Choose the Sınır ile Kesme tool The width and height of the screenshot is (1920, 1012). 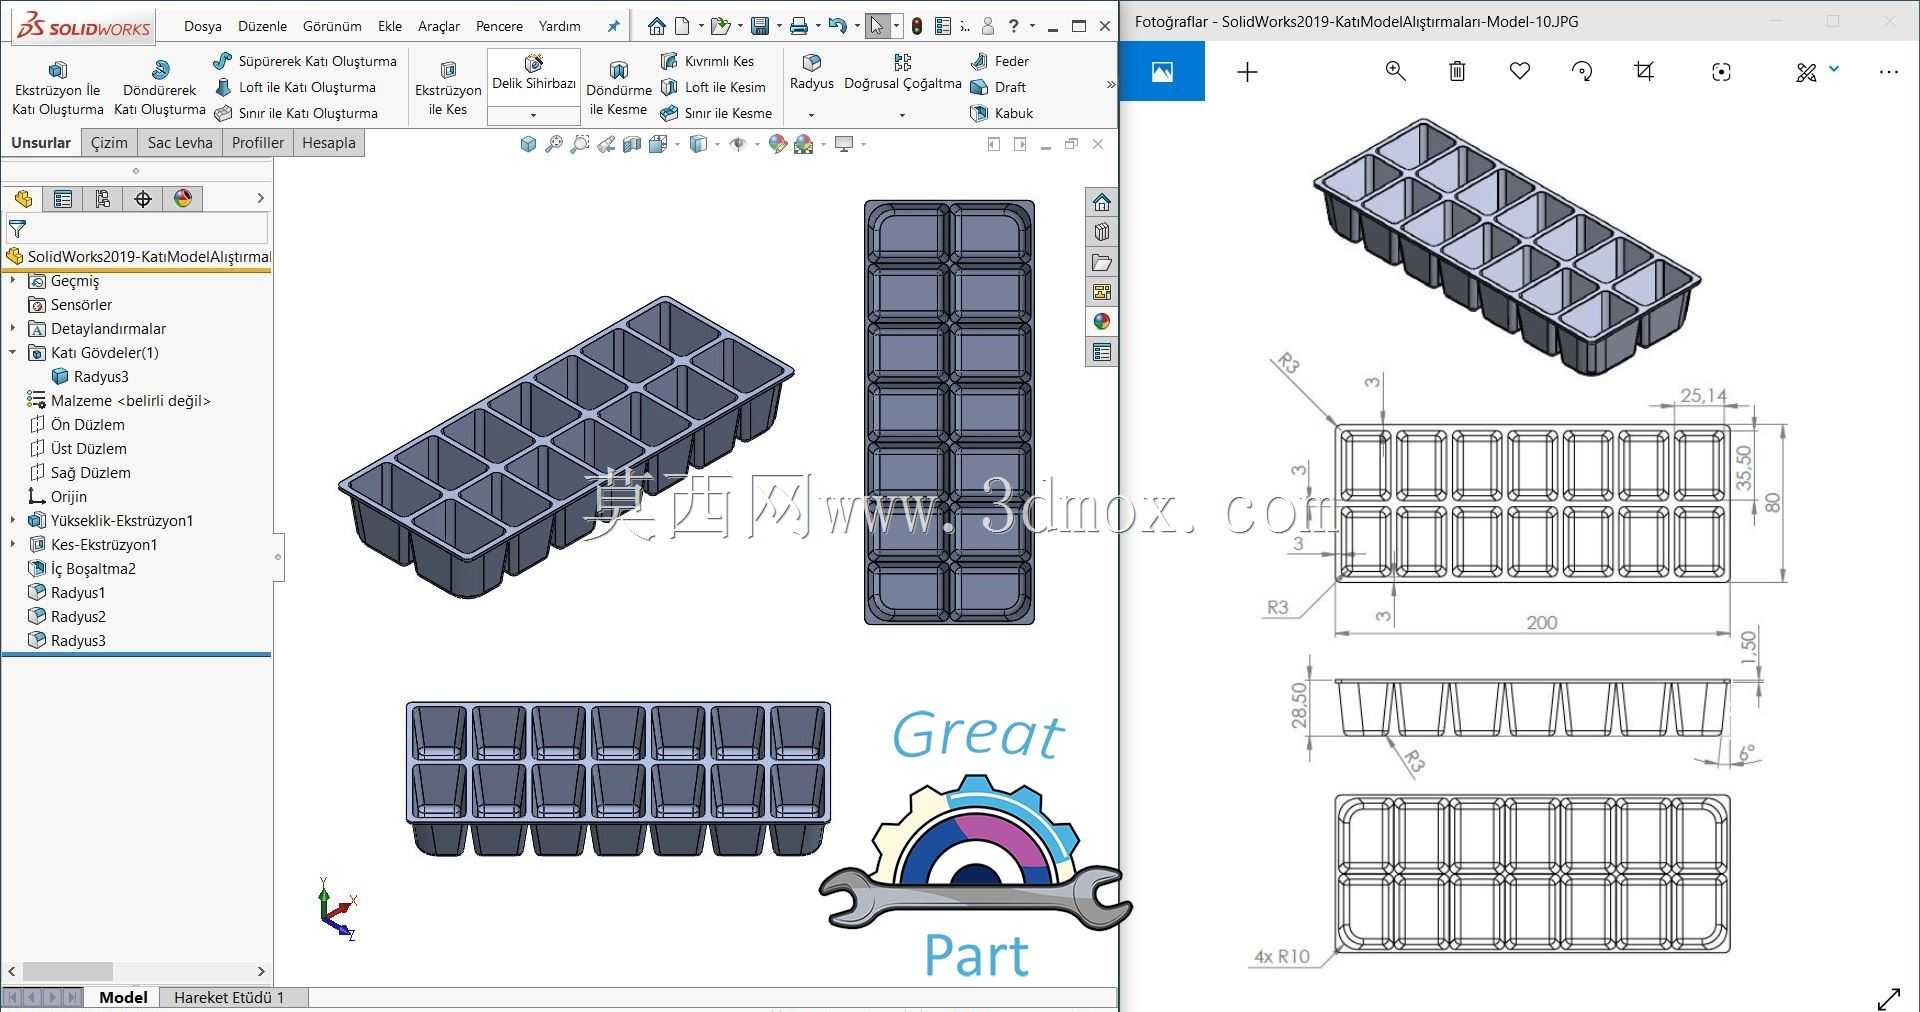716,113
